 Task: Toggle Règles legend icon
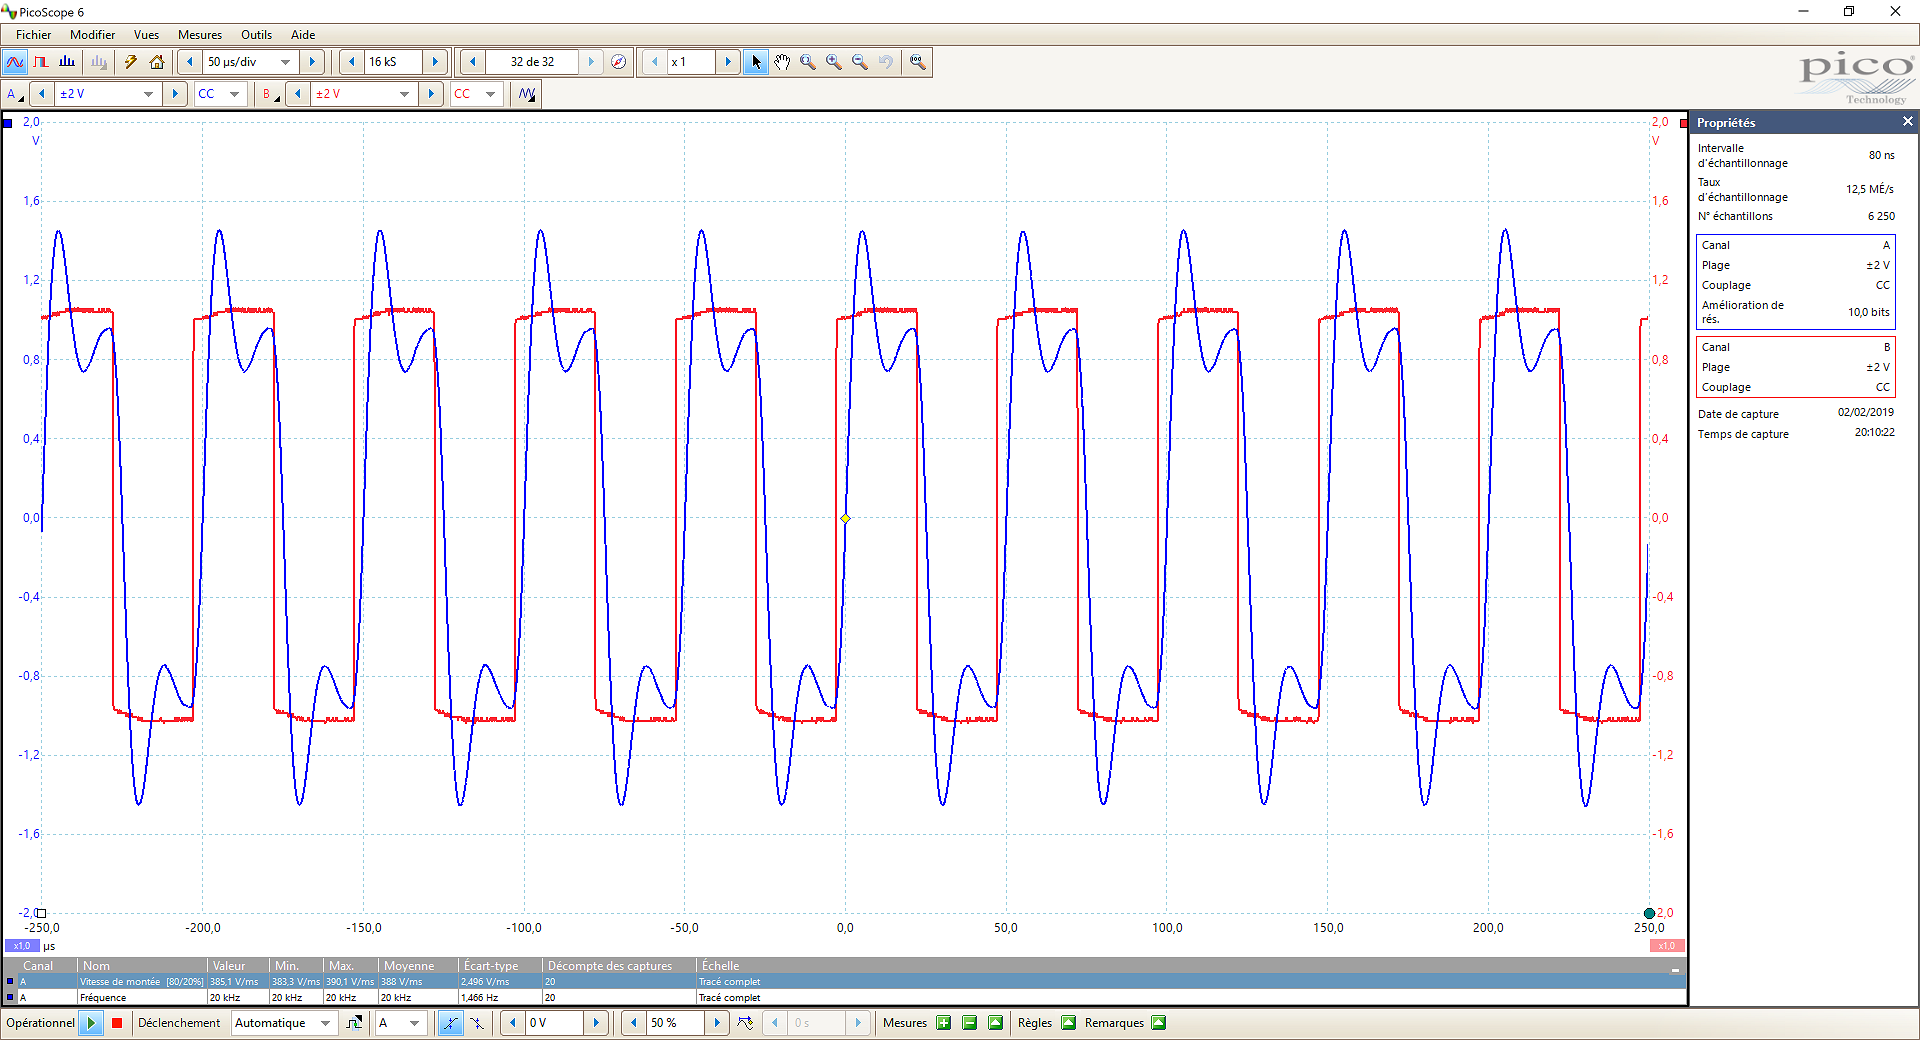pos(1068,1023)
